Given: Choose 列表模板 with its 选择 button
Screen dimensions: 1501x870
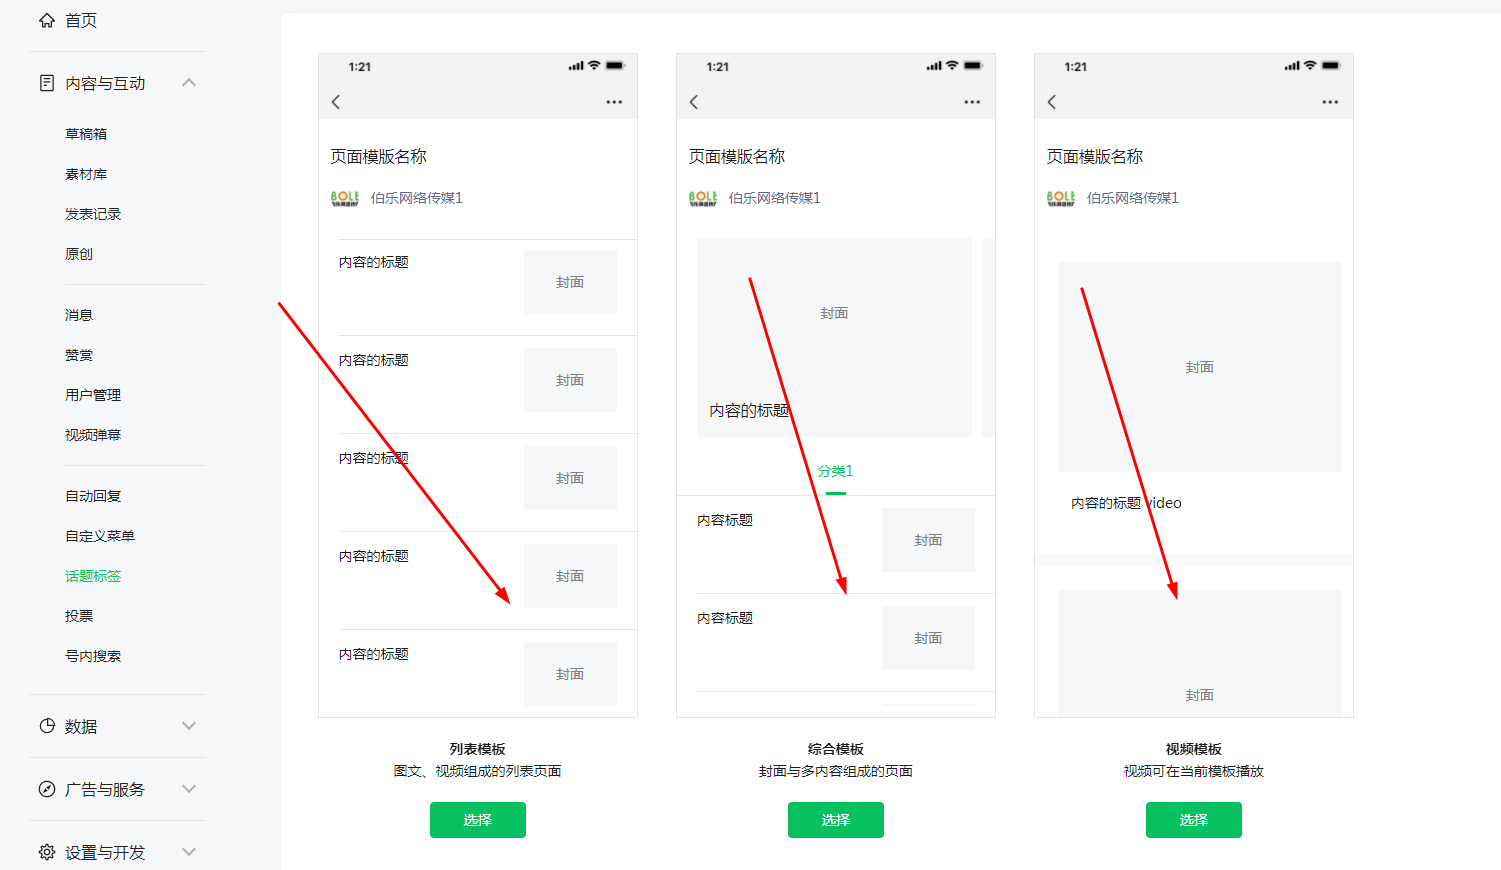Looking at the screenshot, I should 478,820.
